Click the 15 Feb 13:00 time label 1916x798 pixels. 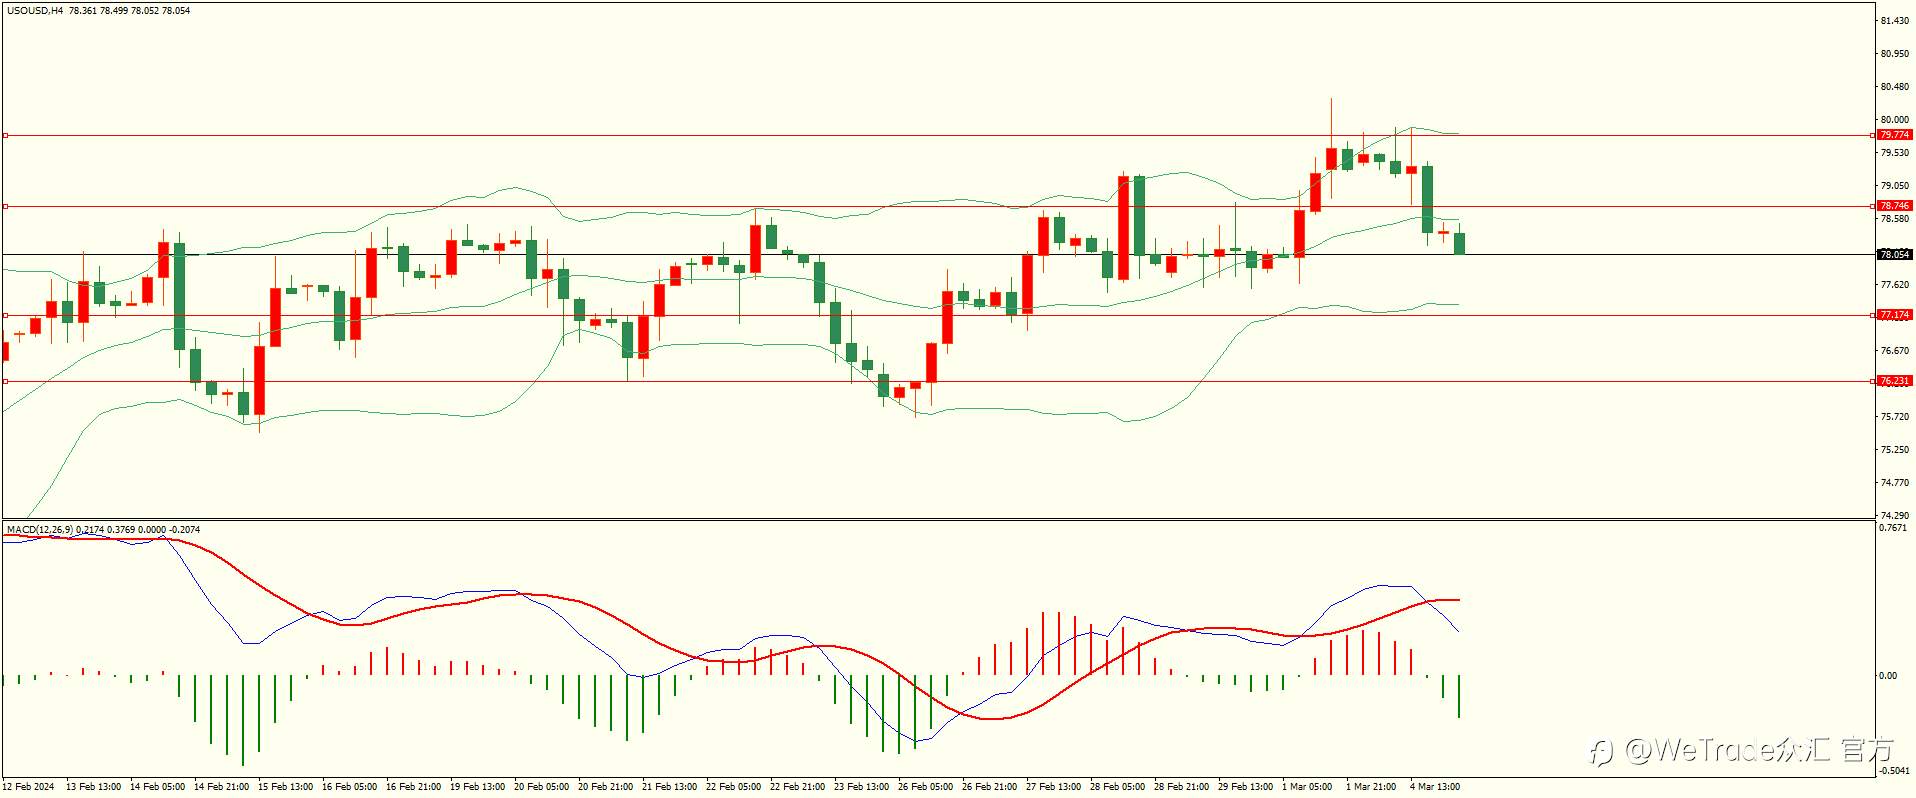(x=285, y=787)
